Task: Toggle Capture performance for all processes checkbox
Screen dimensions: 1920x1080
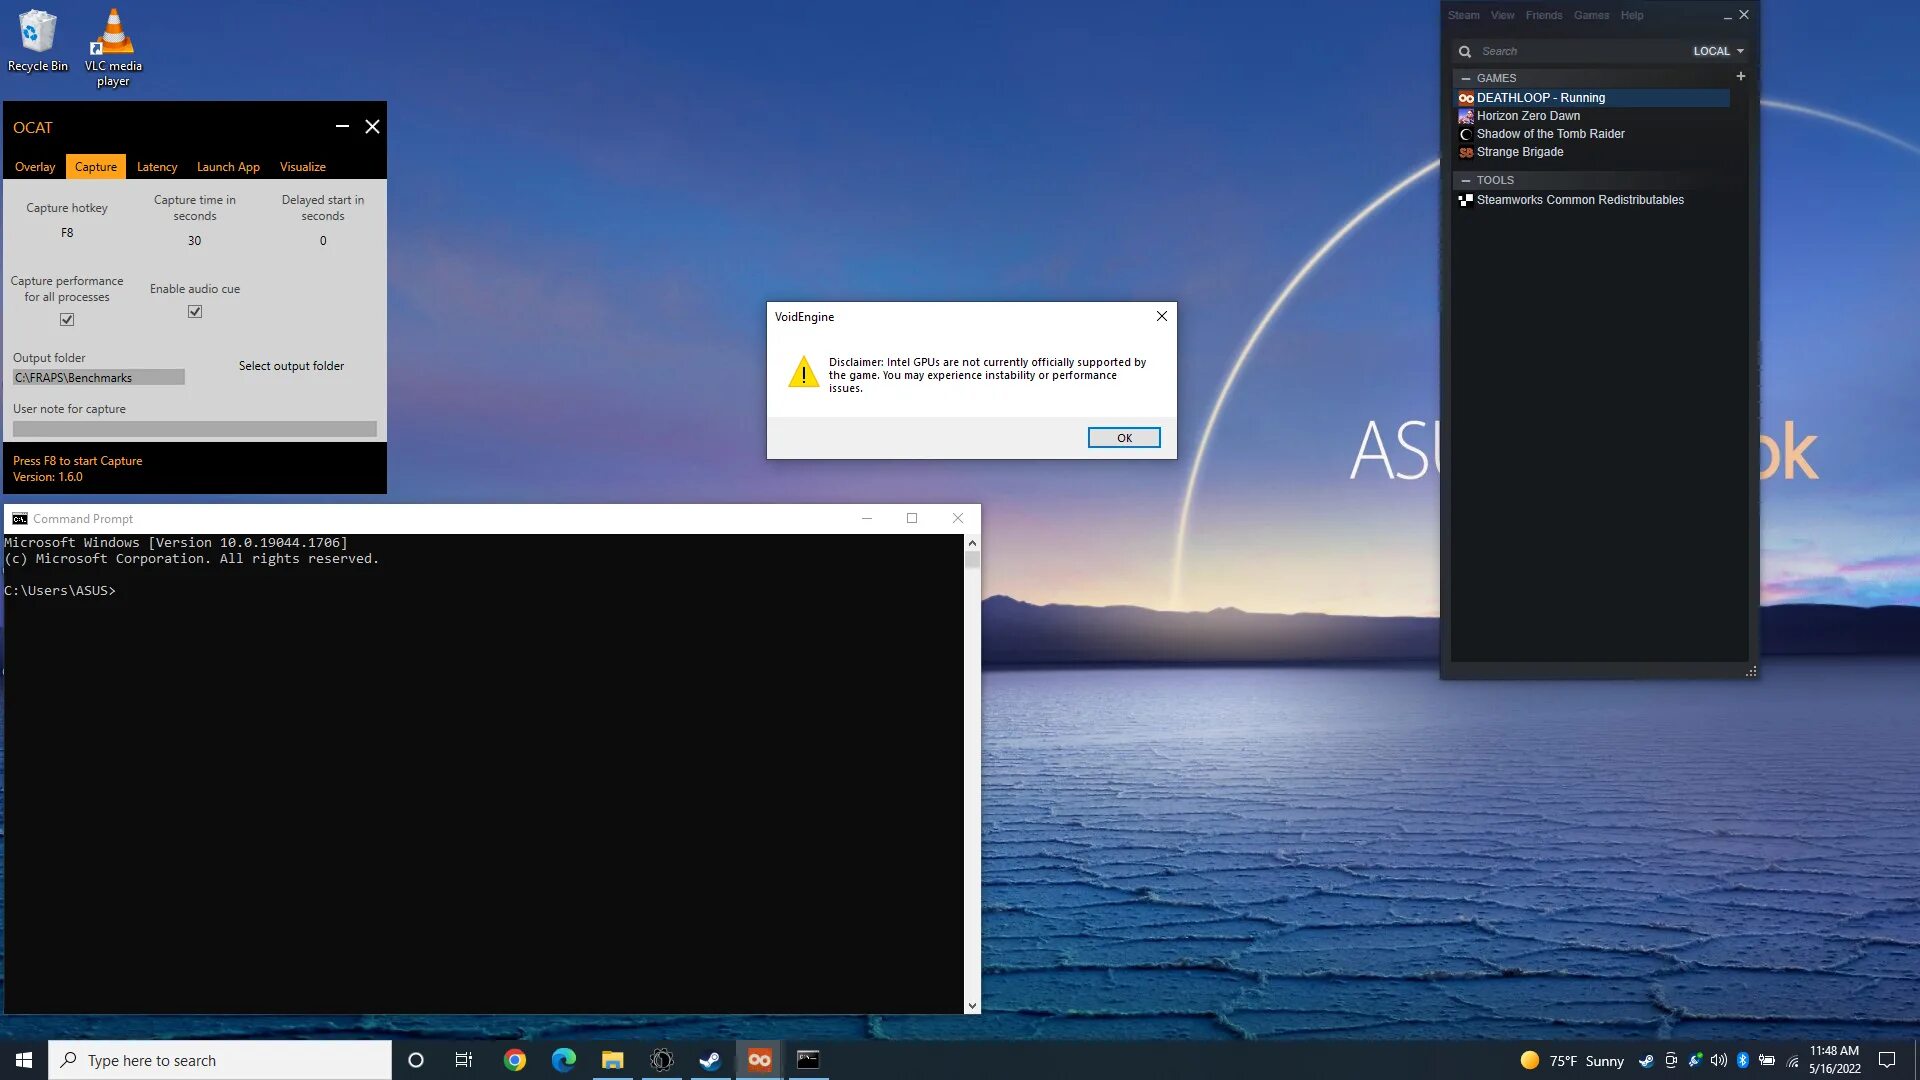Action: click(x=67, y=320)
